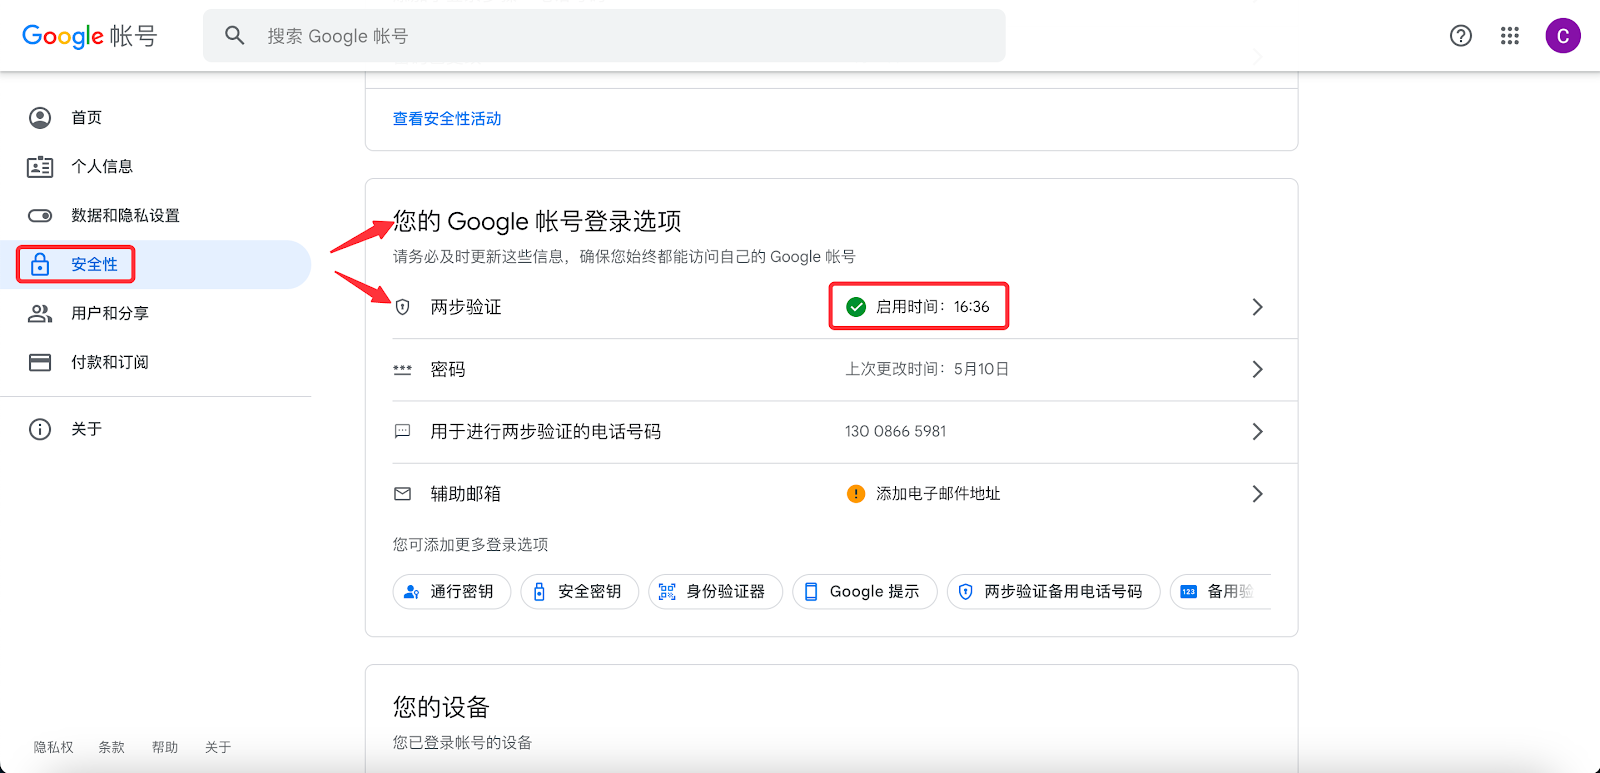Add 两步验证备用电话号码 option
Viewport: 1600px width, 773px height.
pos(1054,592)
